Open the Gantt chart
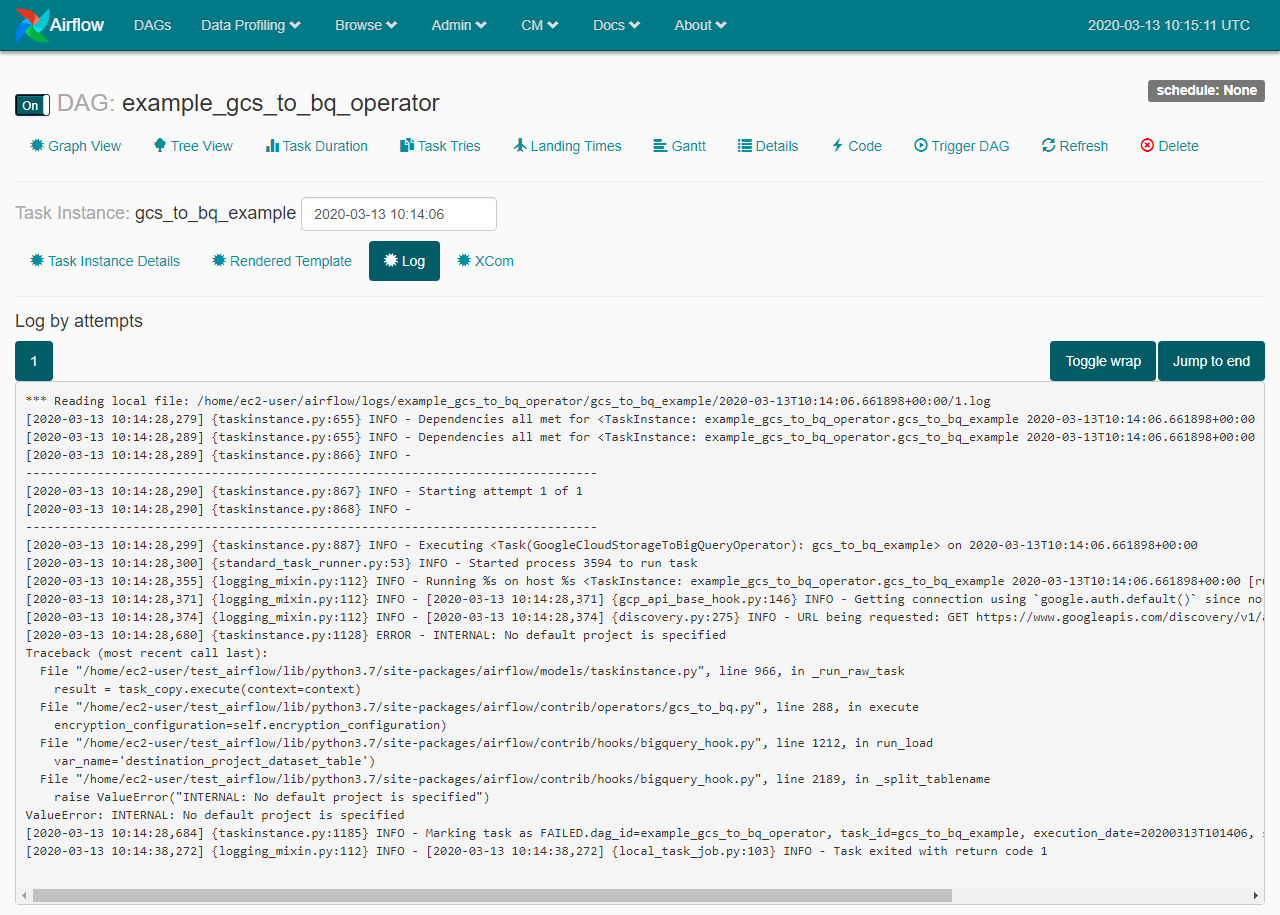This screenshot has height=915, width=1280. (x=679, y=146)
